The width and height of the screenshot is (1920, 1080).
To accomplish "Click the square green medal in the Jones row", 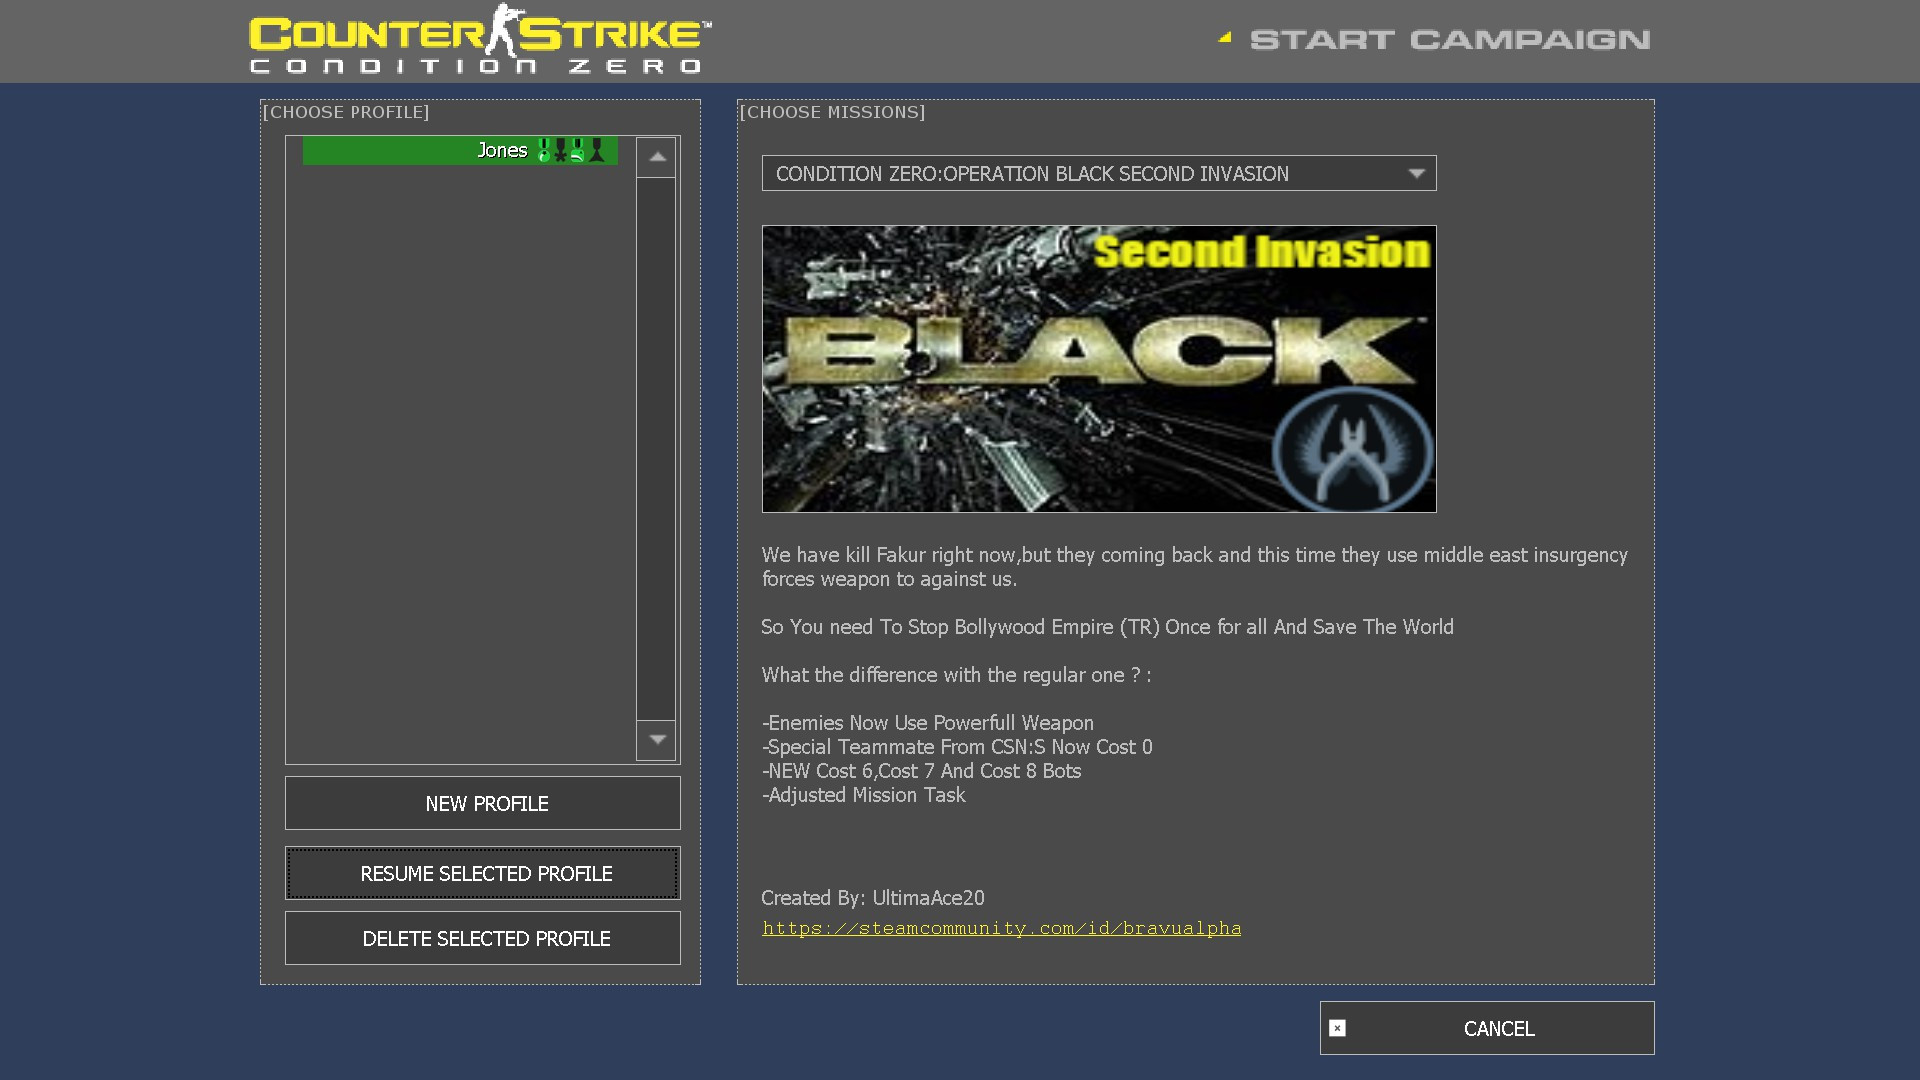I will coord(578,150).
